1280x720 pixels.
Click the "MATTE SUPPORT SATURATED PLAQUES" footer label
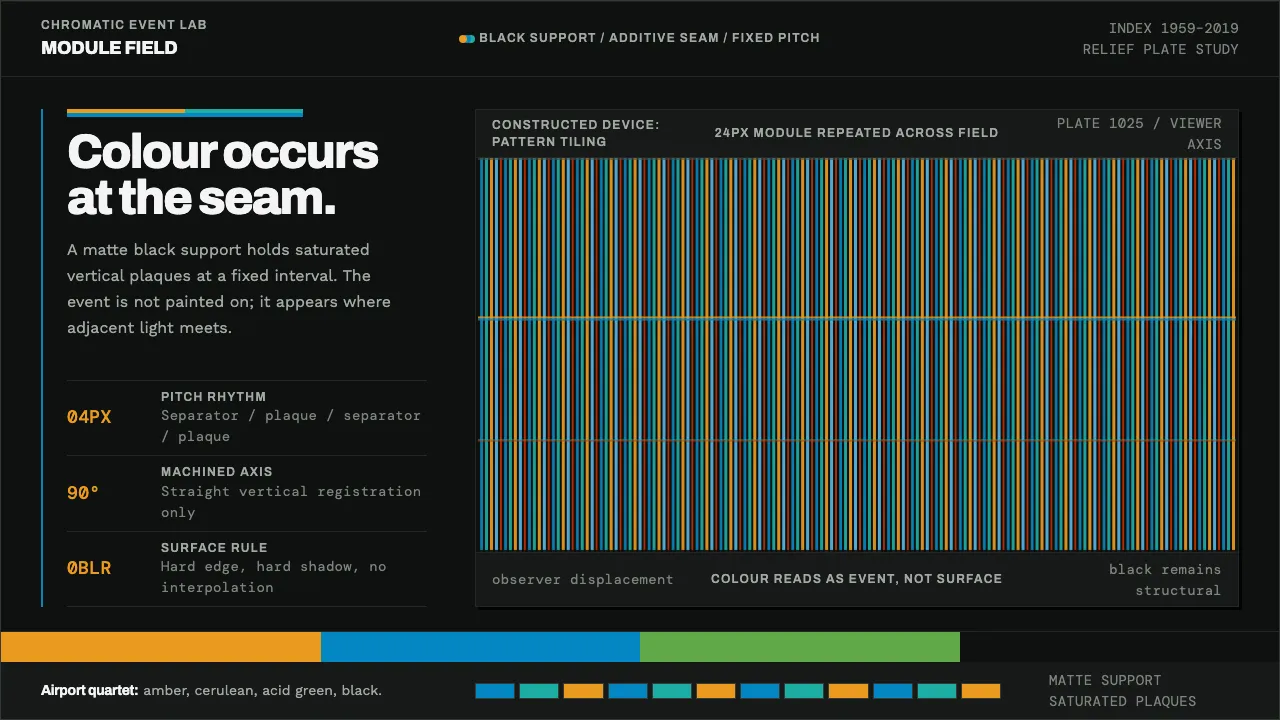point(1122,691)
